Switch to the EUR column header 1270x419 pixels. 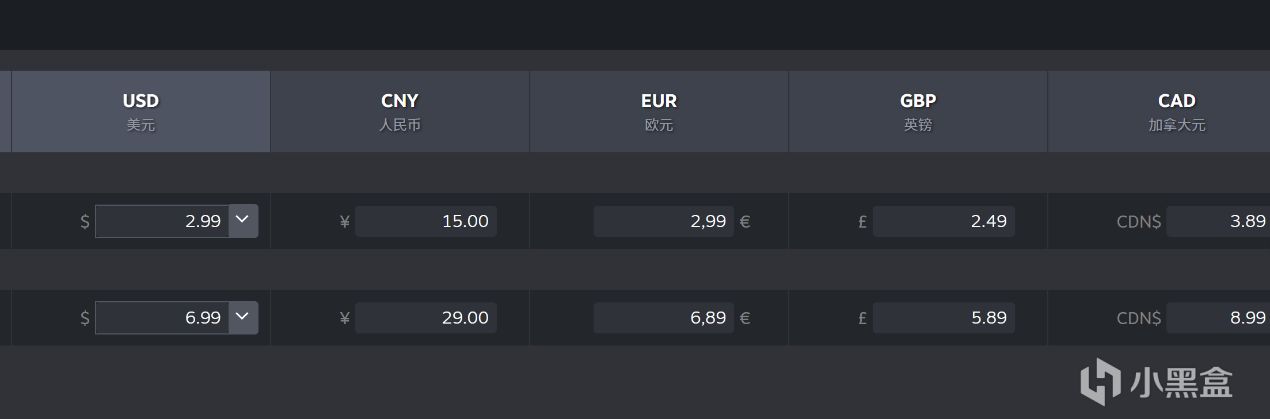659,111
